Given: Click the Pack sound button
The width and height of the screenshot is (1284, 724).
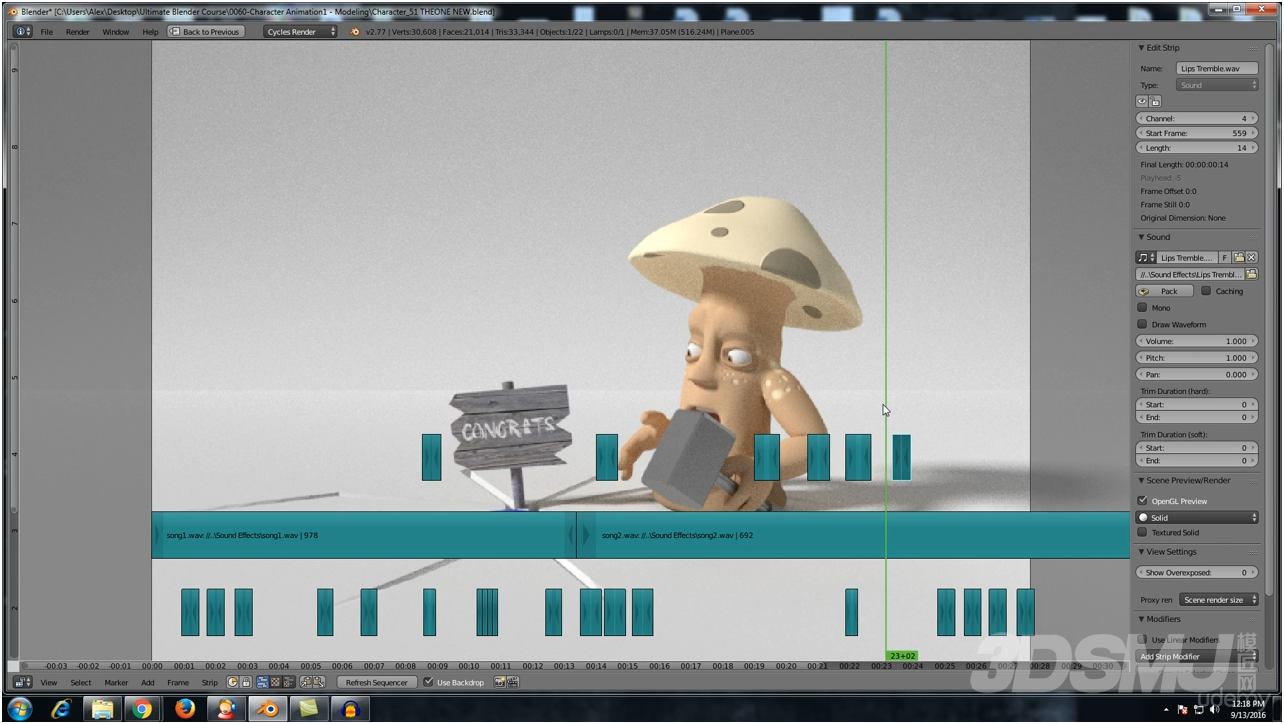Looking at the screenshot, I should click(1164, 291).
